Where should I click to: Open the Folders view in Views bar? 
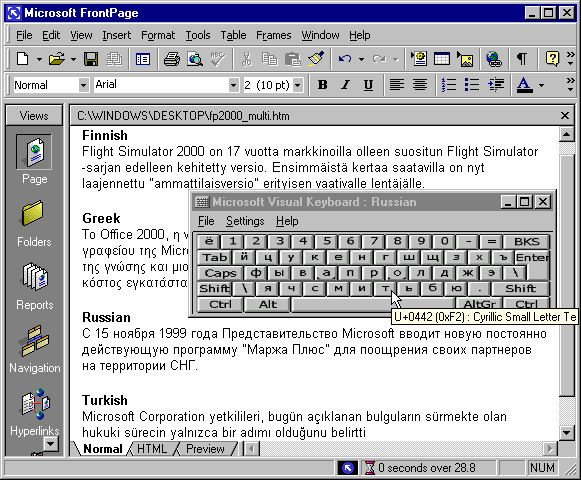click(34, 223)
